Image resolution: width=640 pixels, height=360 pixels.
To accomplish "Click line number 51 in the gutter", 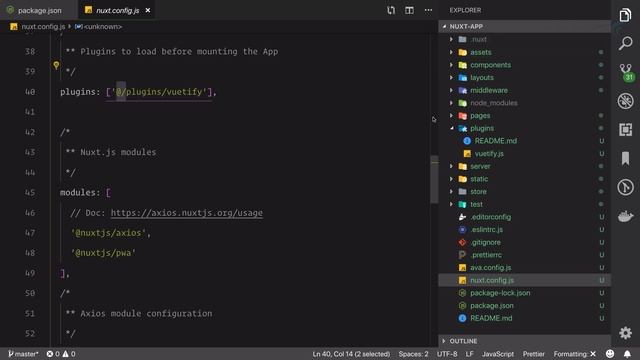I will (x=30, y=313).
